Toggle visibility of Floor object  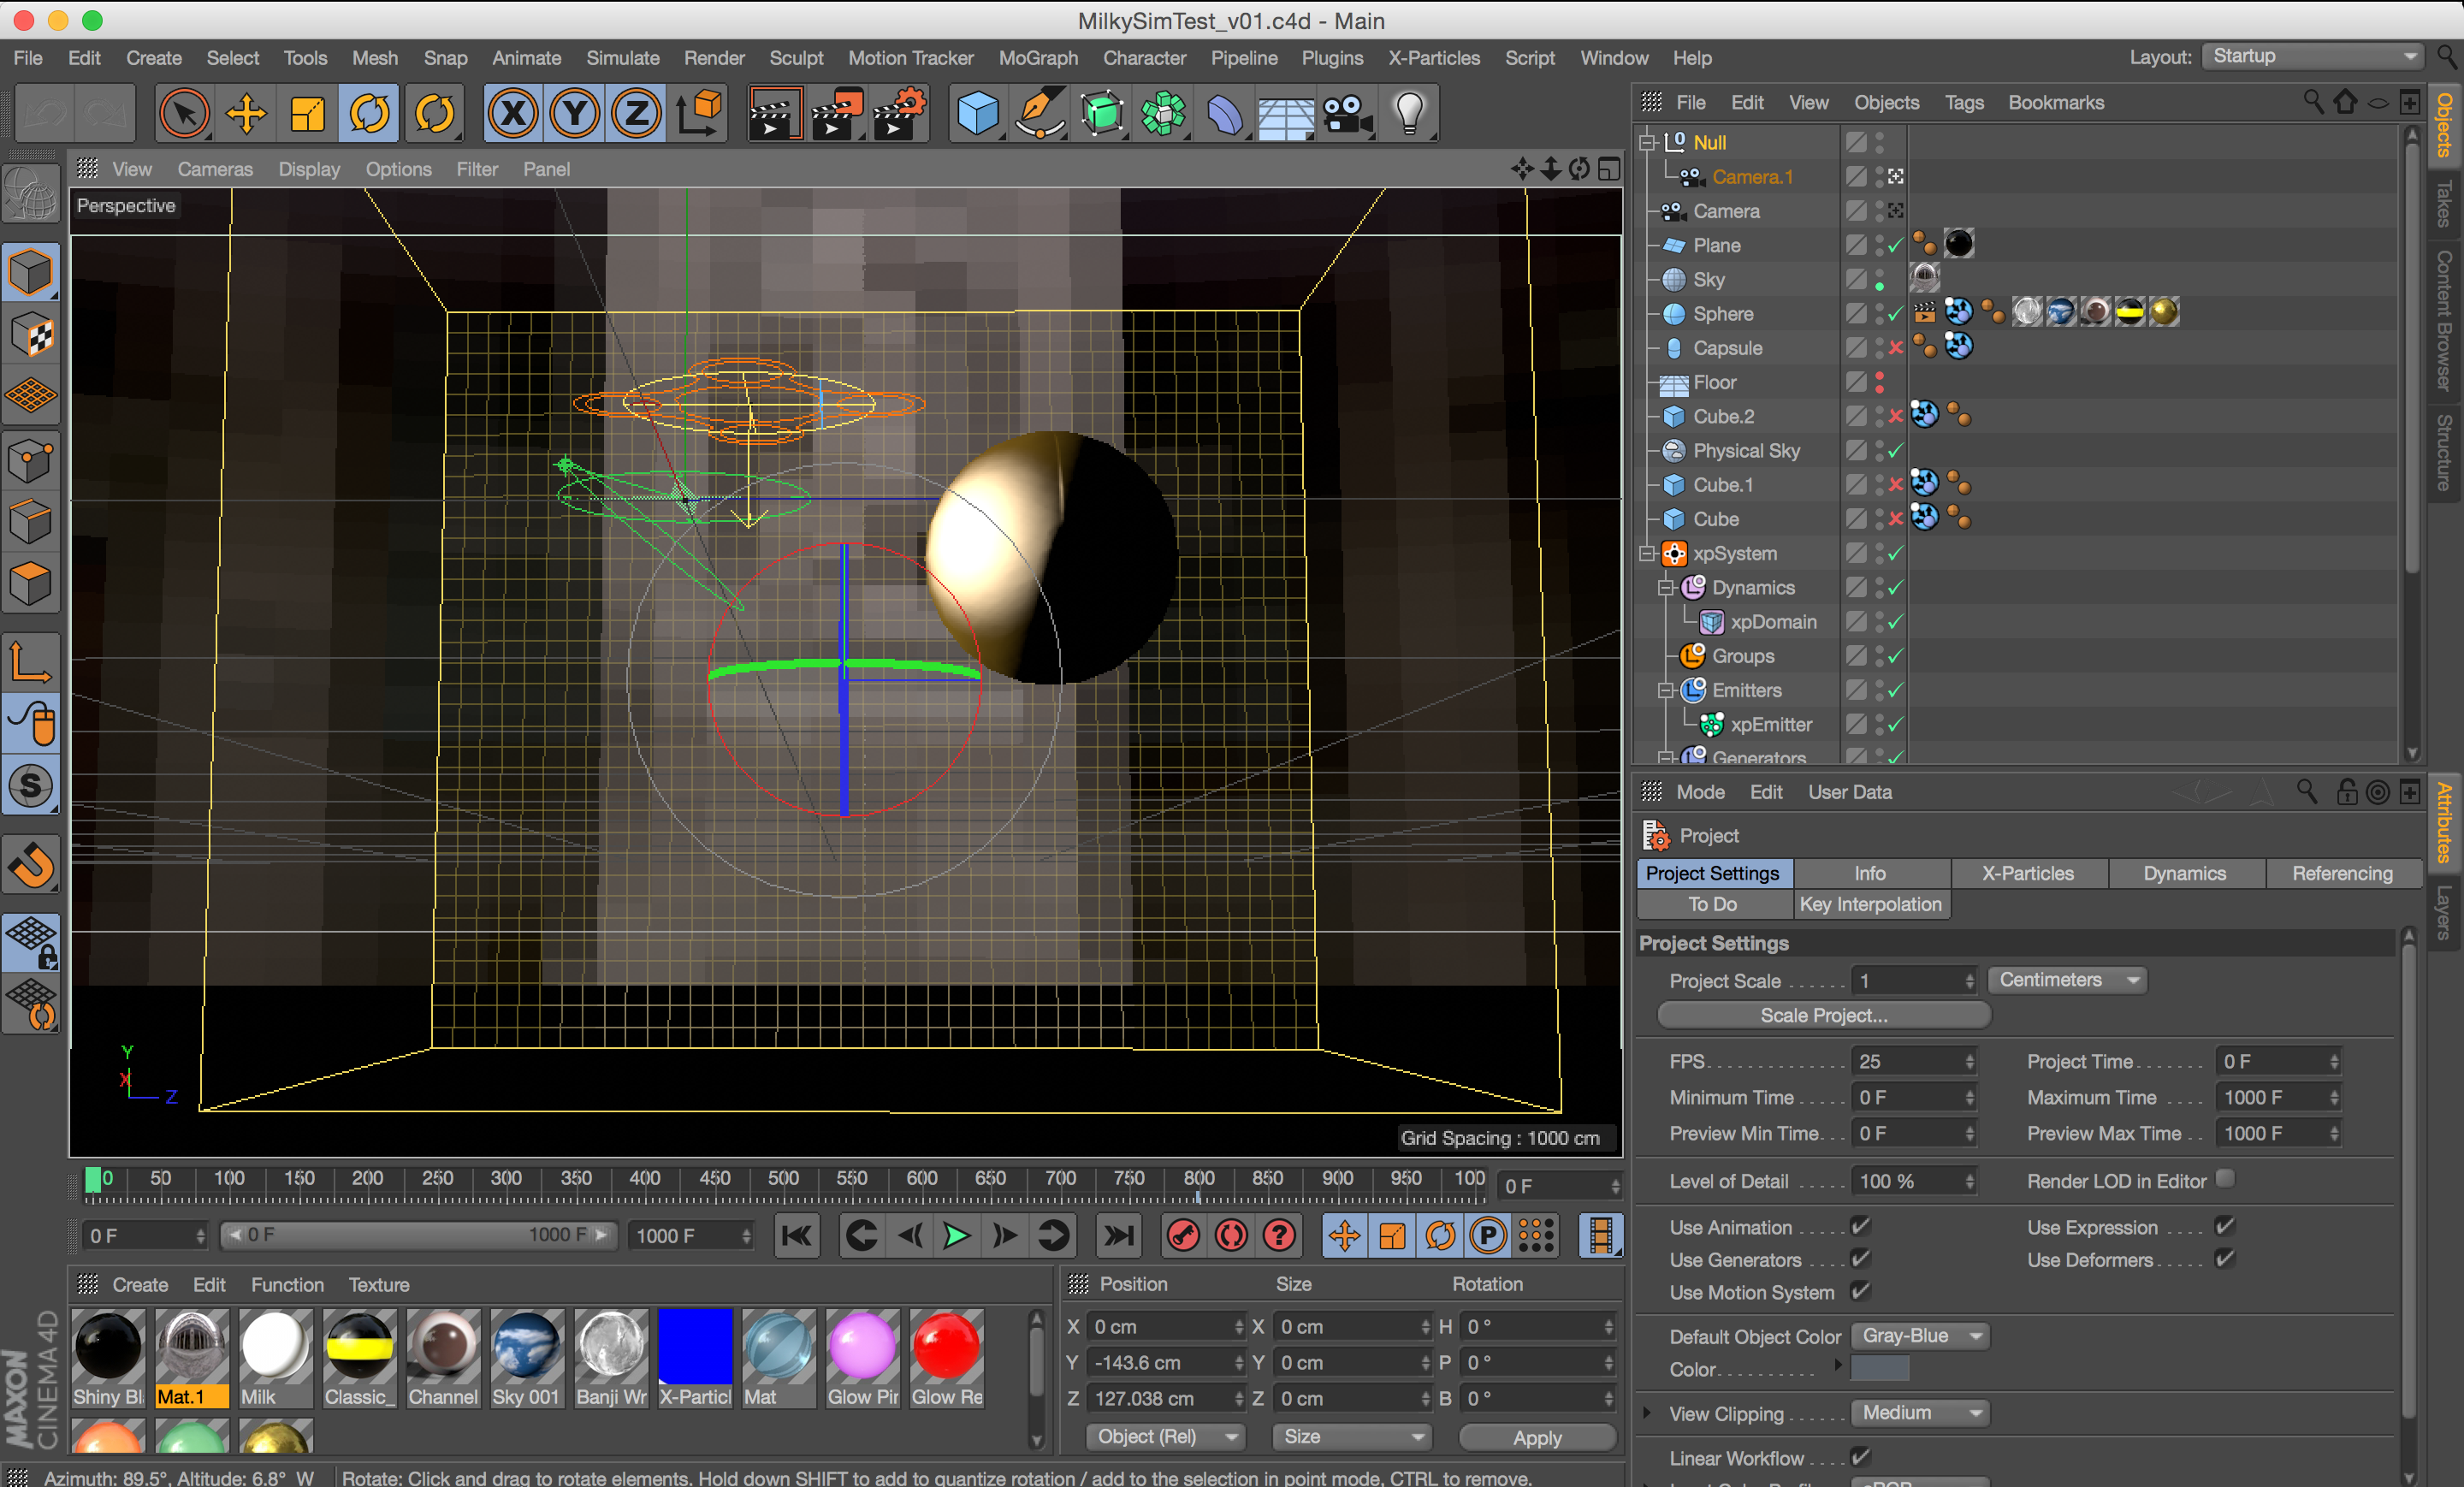[x=1886, y=380]
